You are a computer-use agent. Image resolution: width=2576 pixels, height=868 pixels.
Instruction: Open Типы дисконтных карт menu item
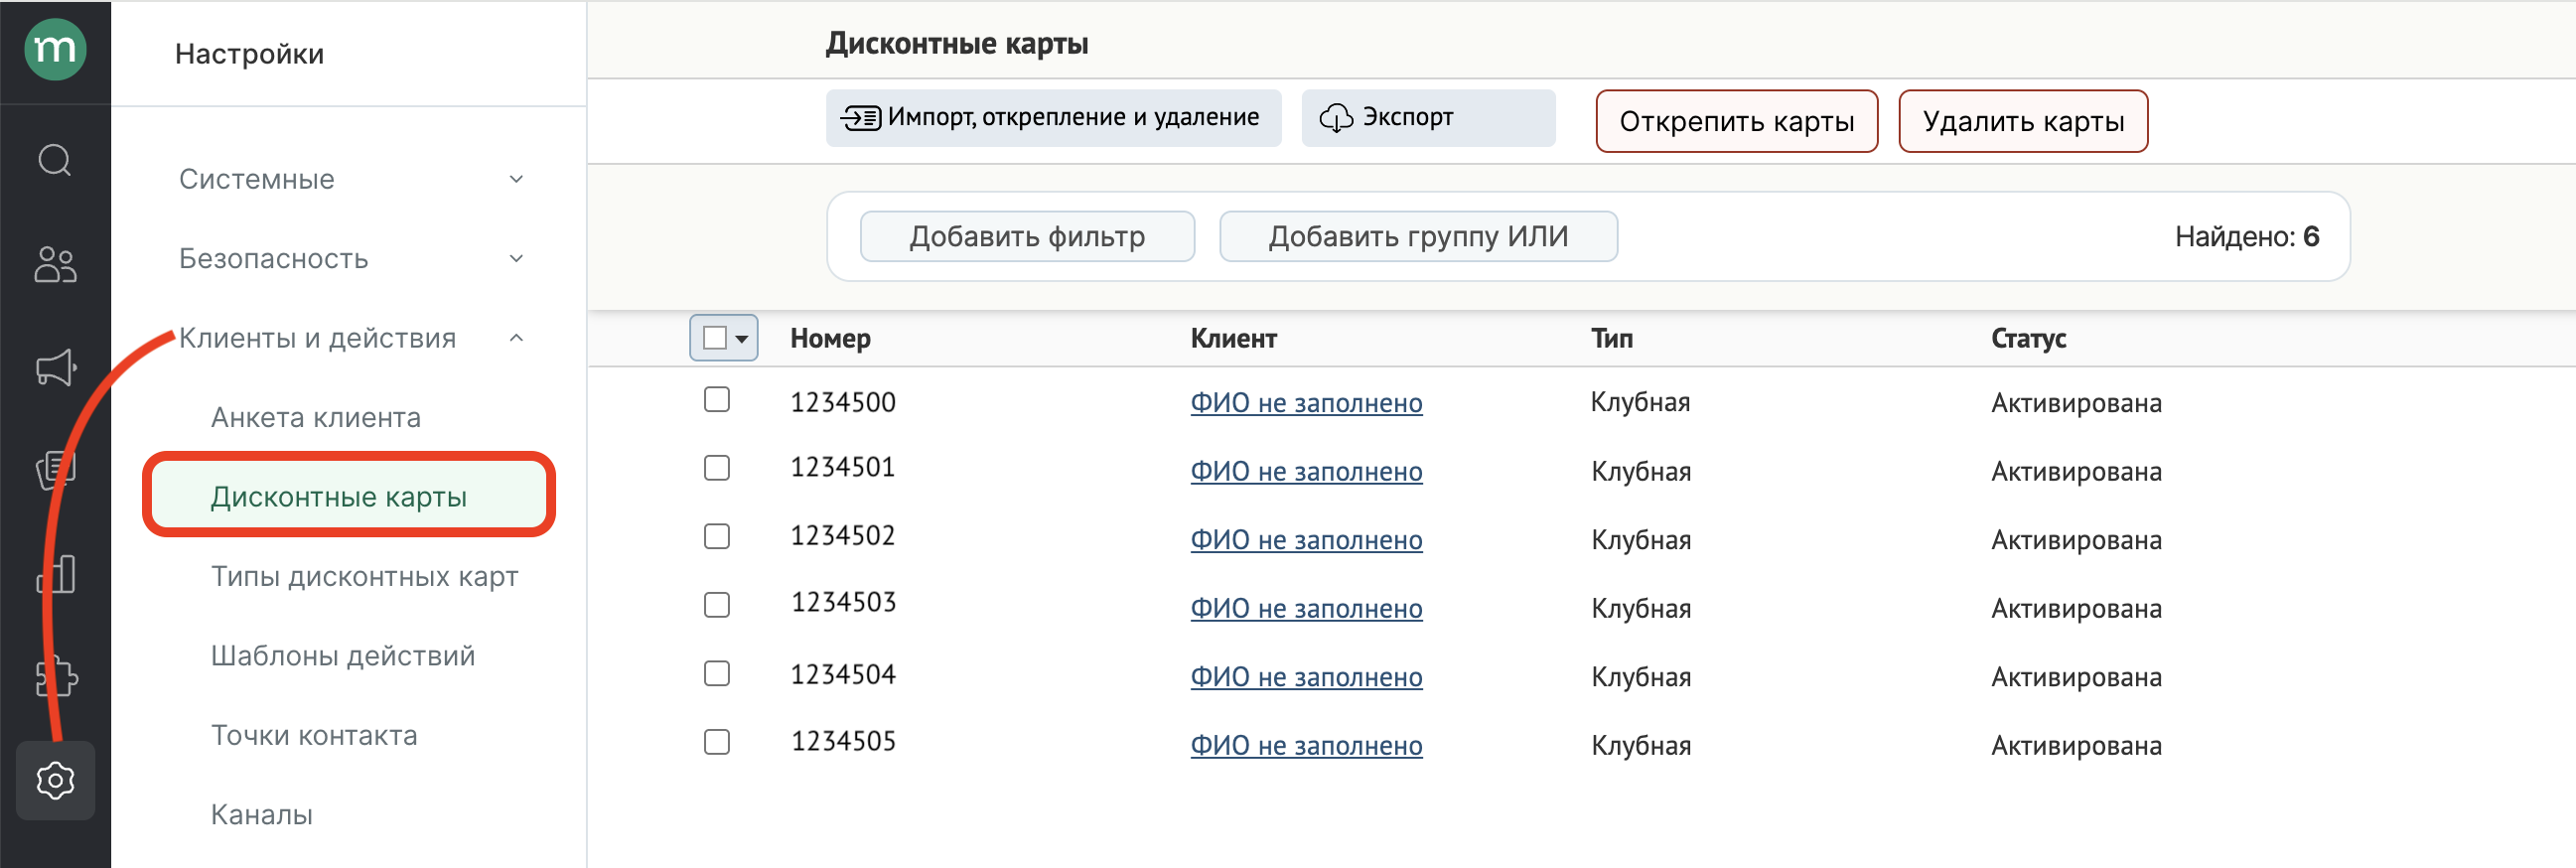click(364, 577)
